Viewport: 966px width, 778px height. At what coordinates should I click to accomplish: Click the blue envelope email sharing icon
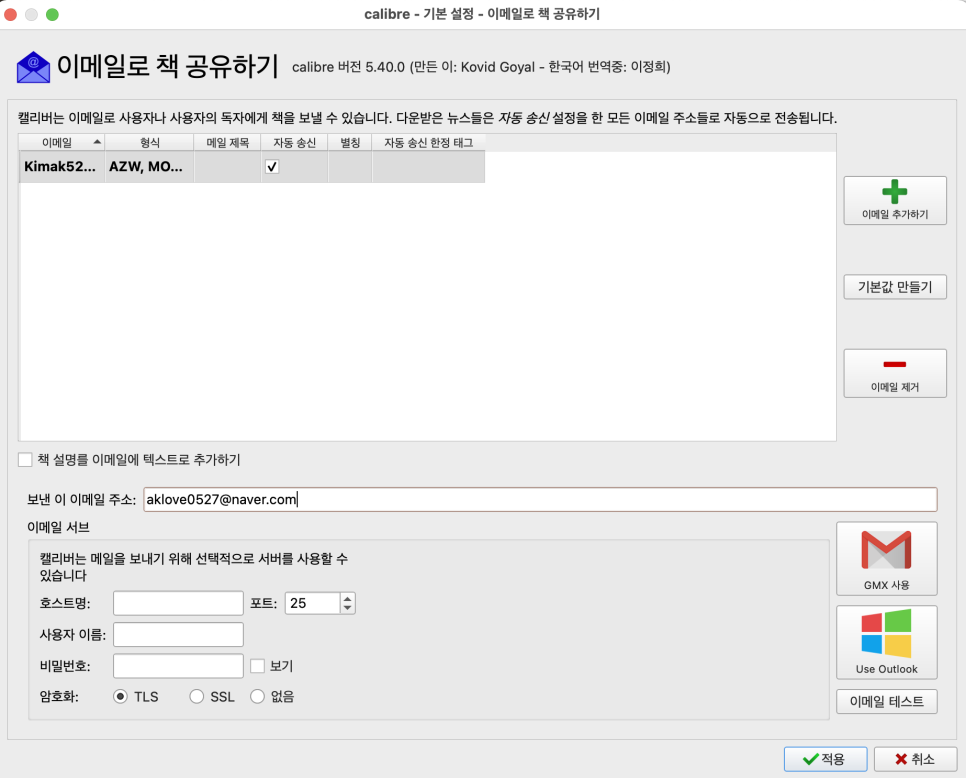click(x=33, y=67)
